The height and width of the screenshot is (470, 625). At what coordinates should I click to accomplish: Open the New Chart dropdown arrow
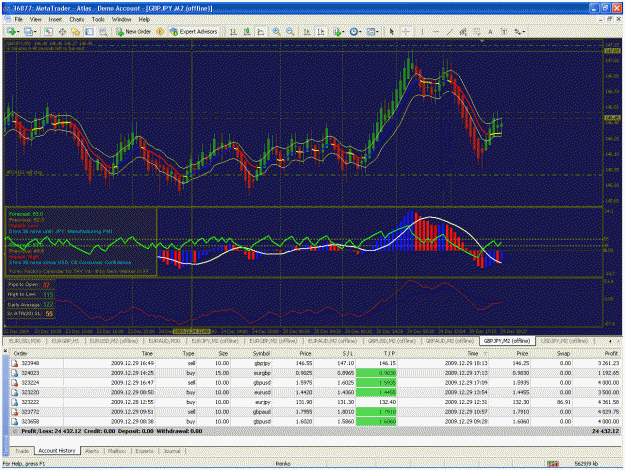pos(18,31)
